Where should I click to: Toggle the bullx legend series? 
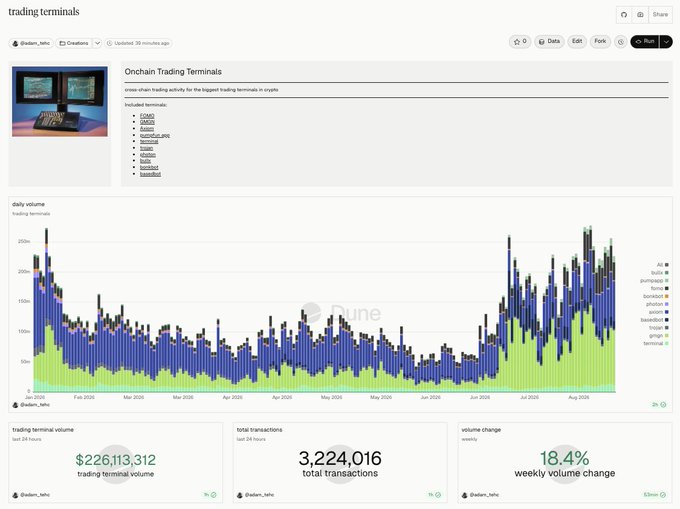tap(660, 273)
